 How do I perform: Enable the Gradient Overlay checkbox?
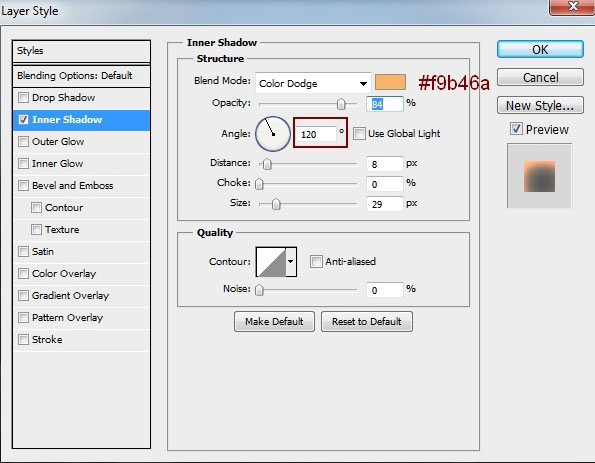24,296
